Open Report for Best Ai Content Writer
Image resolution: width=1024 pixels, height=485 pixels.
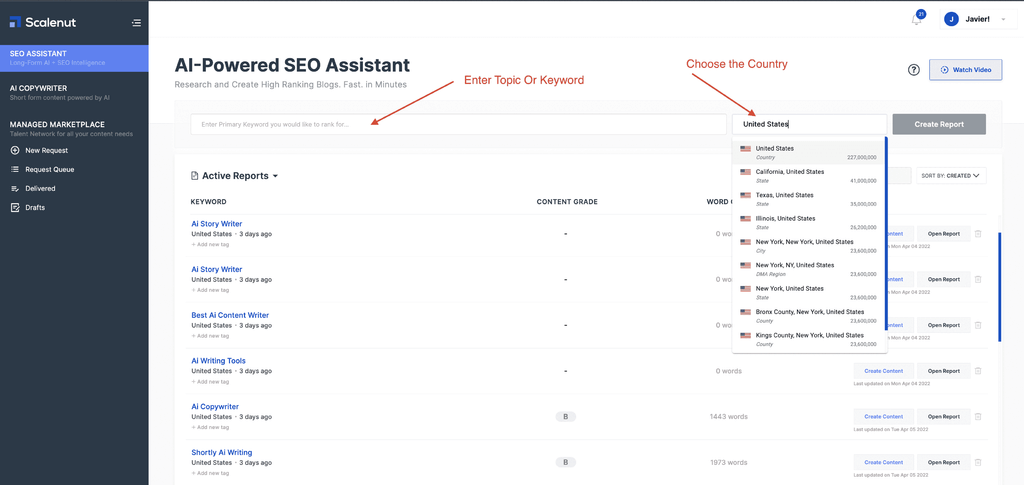(944, 325)
